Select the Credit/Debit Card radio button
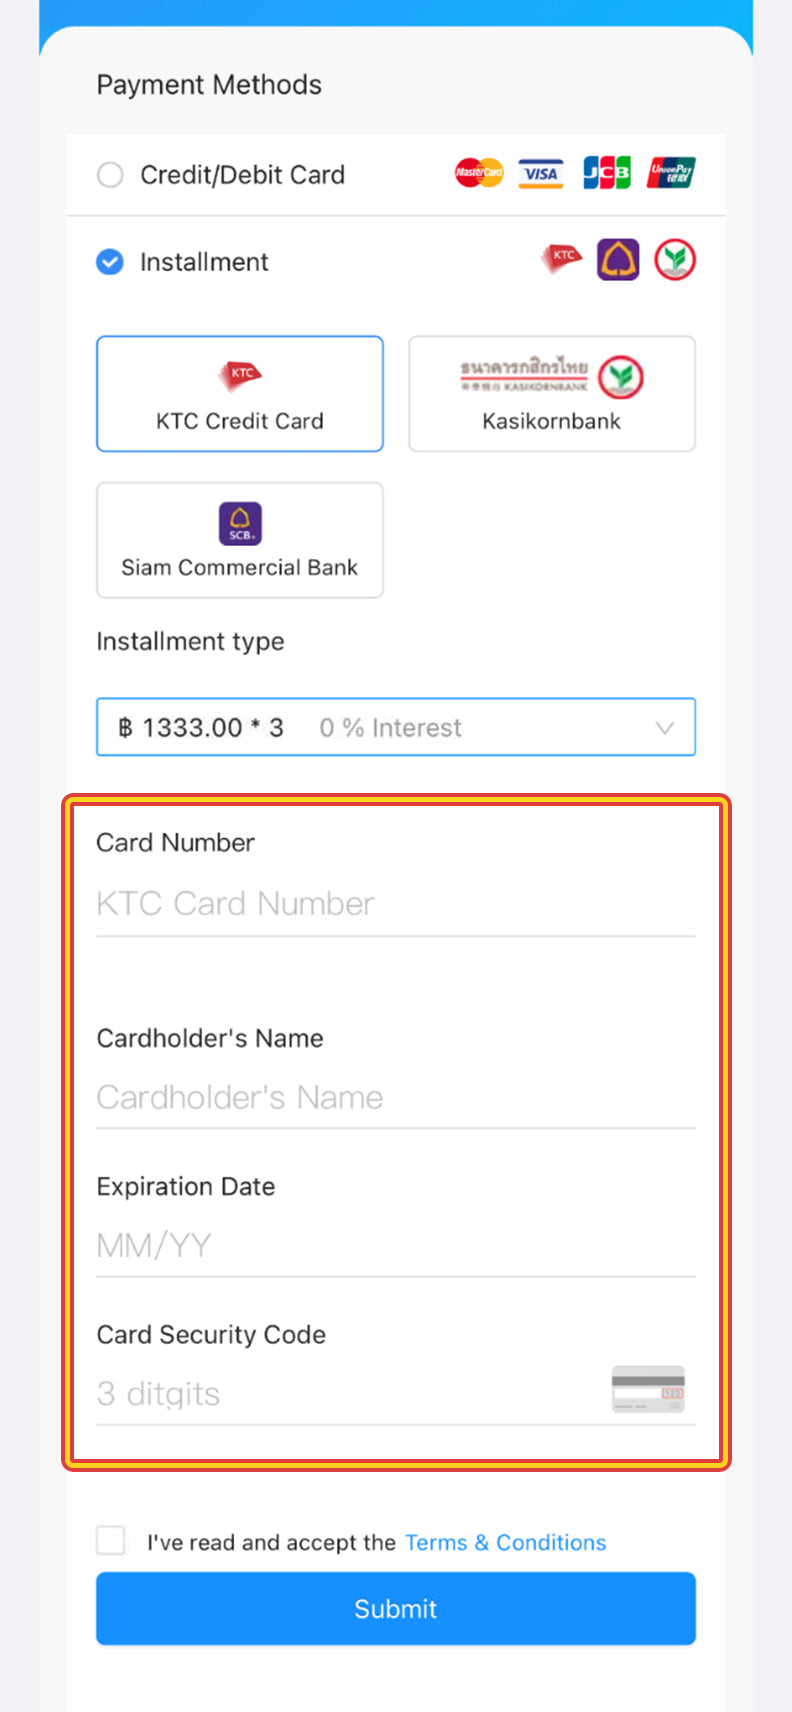The image size is (792, 1712). (x=110, y=175)
